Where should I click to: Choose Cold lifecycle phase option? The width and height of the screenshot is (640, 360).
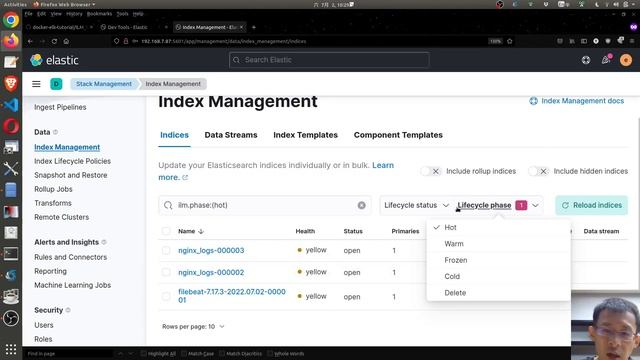pos(498,276)
